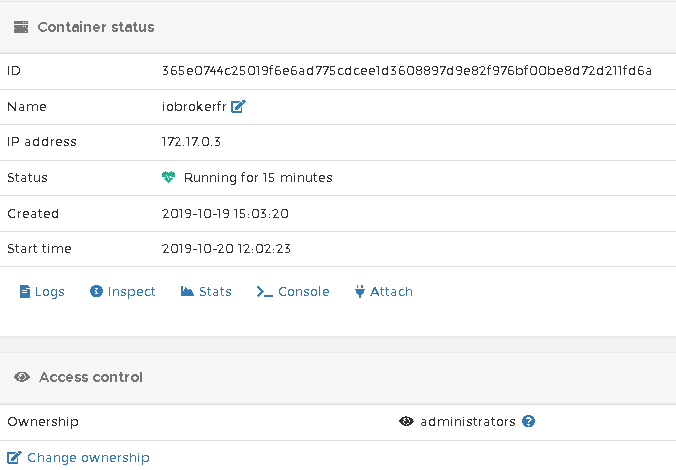The width and height of the screenshot is (676, 470).
Task: Click the Container status server icon
Action: (x=21, y=27)
